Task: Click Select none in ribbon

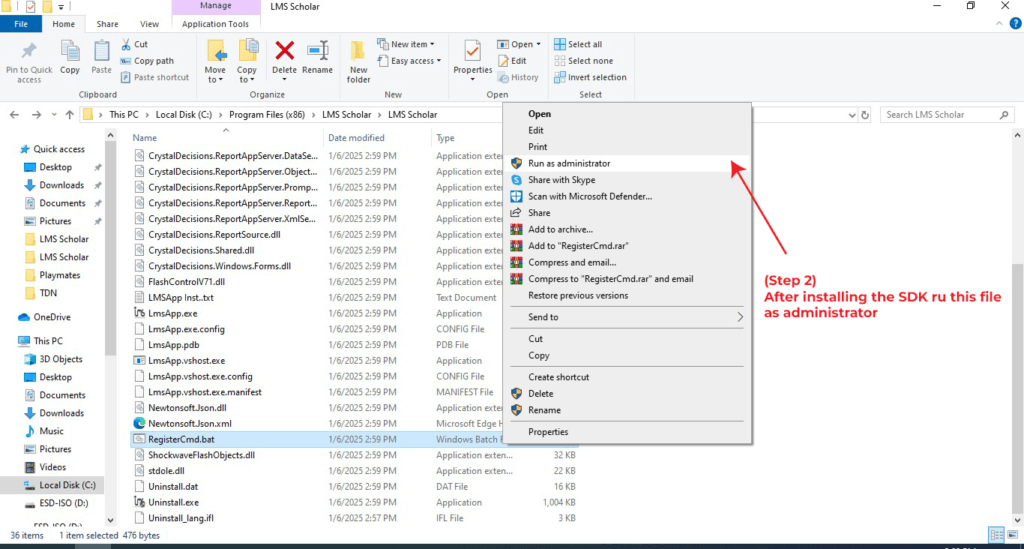Action: coord(584,61)
